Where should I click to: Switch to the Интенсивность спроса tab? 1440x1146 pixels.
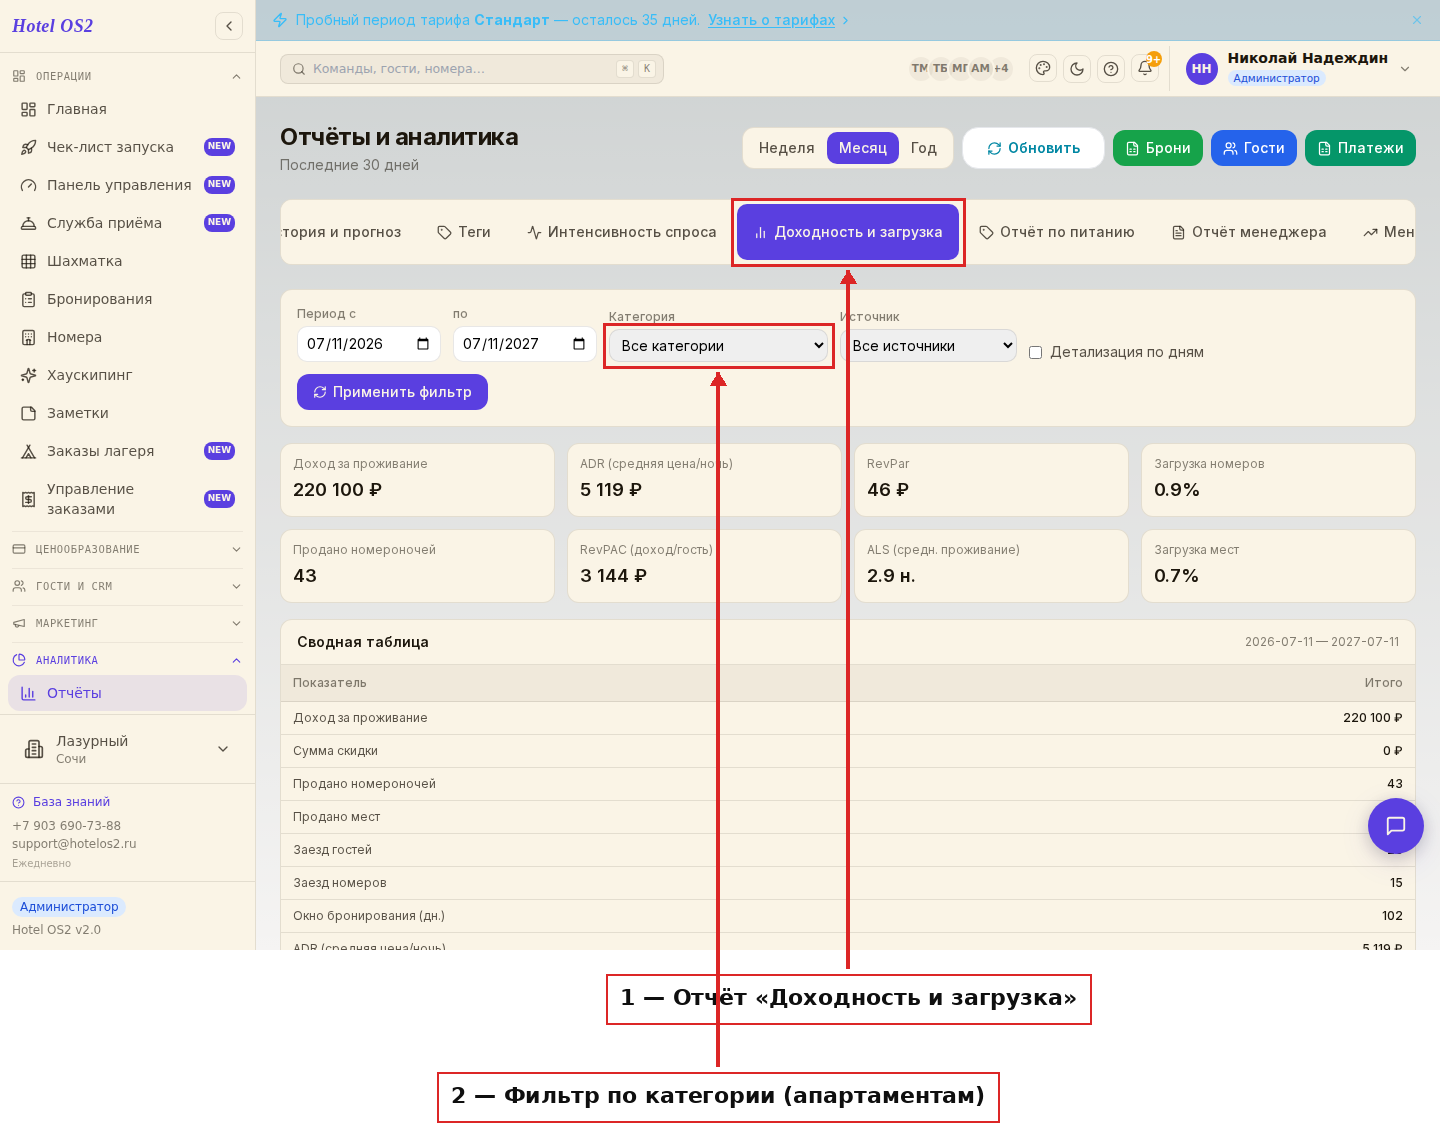tap(622, 232)
